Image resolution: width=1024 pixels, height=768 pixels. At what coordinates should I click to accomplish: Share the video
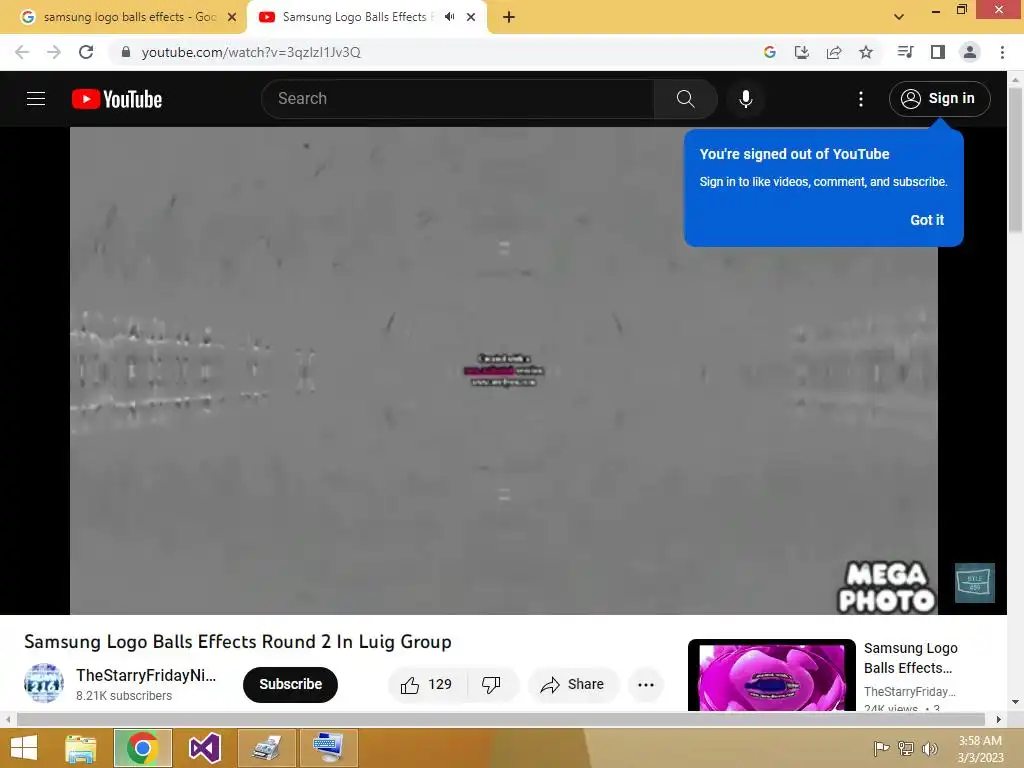pyautogui.click(x=573, y=684)
